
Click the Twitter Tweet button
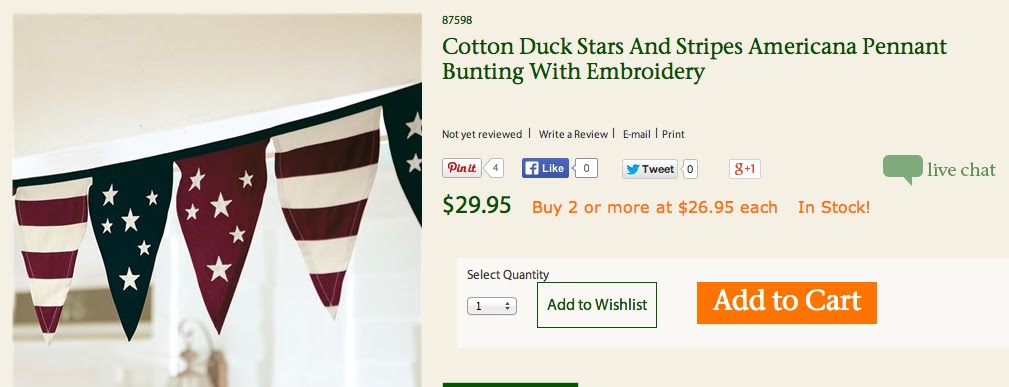click(649, 169)
